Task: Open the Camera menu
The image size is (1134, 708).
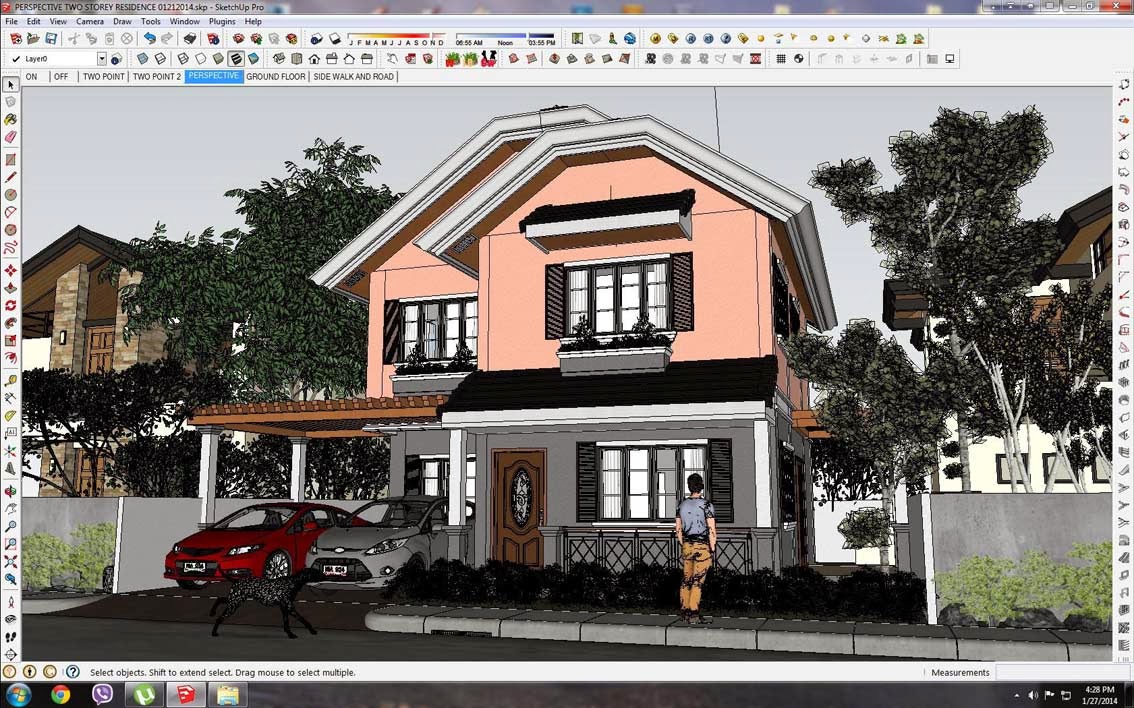Action: pos(89,21)
